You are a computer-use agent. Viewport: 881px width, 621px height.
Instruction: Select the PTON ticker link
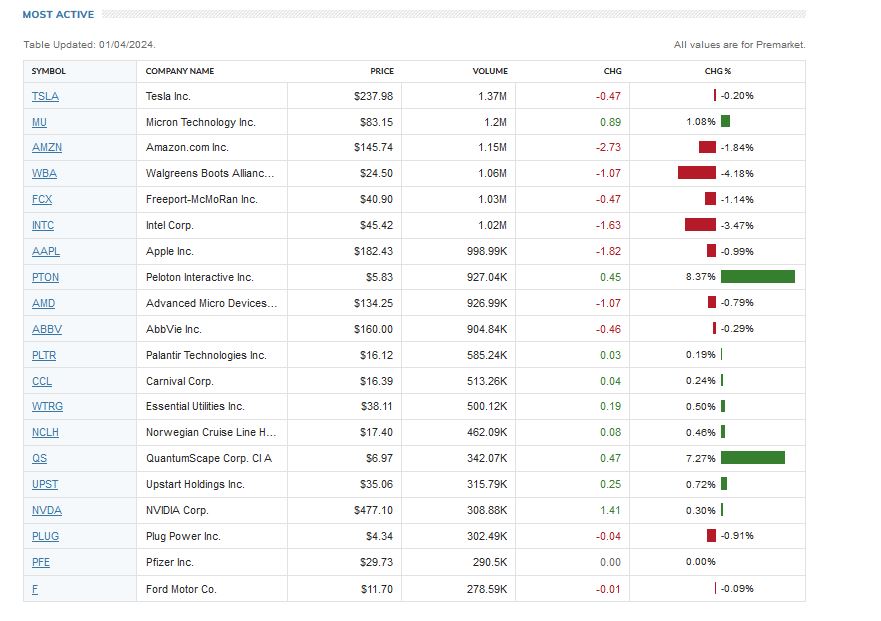(45, 277)
